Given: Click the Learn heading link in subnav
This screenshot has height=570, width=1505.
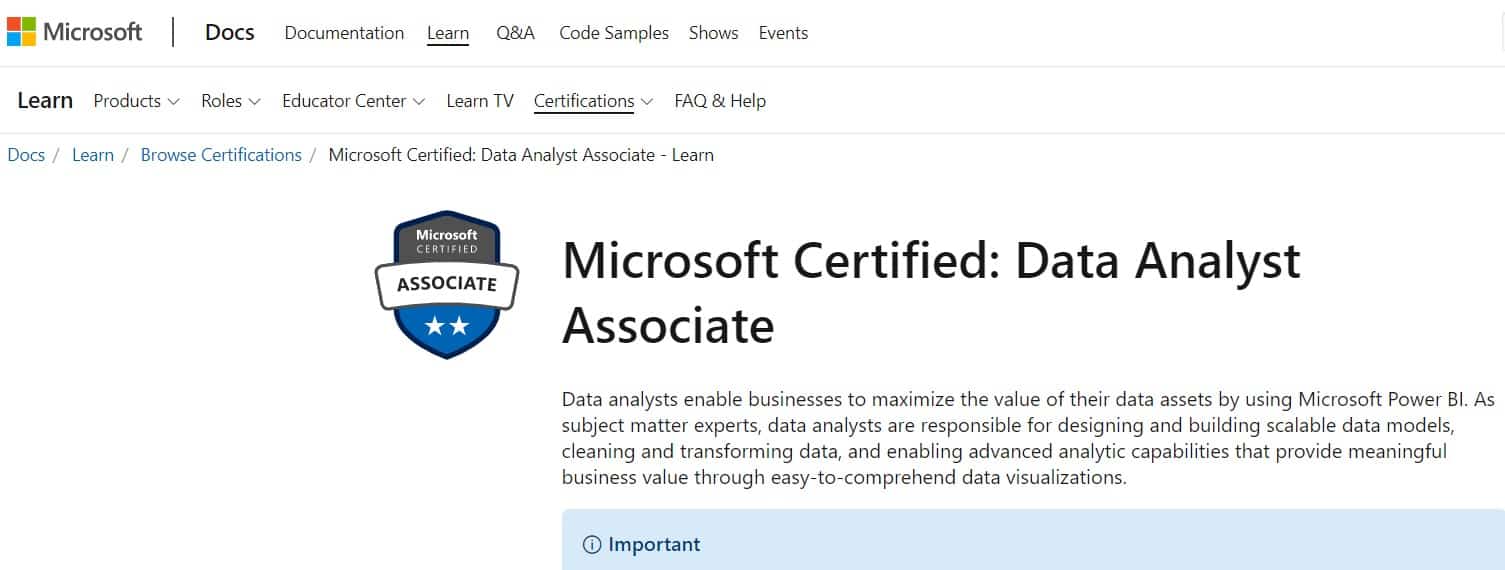Looking at the screenshot, I should point(45,100).
